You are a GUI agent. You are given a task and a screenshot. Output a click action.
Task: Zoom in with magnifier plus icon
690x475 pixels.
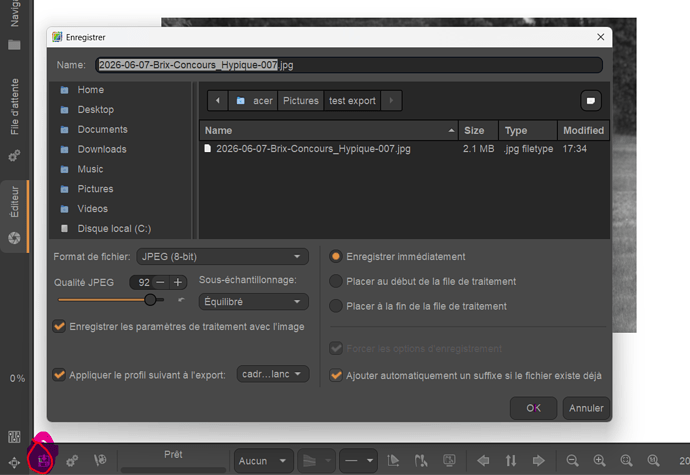(x=599, y=461)
